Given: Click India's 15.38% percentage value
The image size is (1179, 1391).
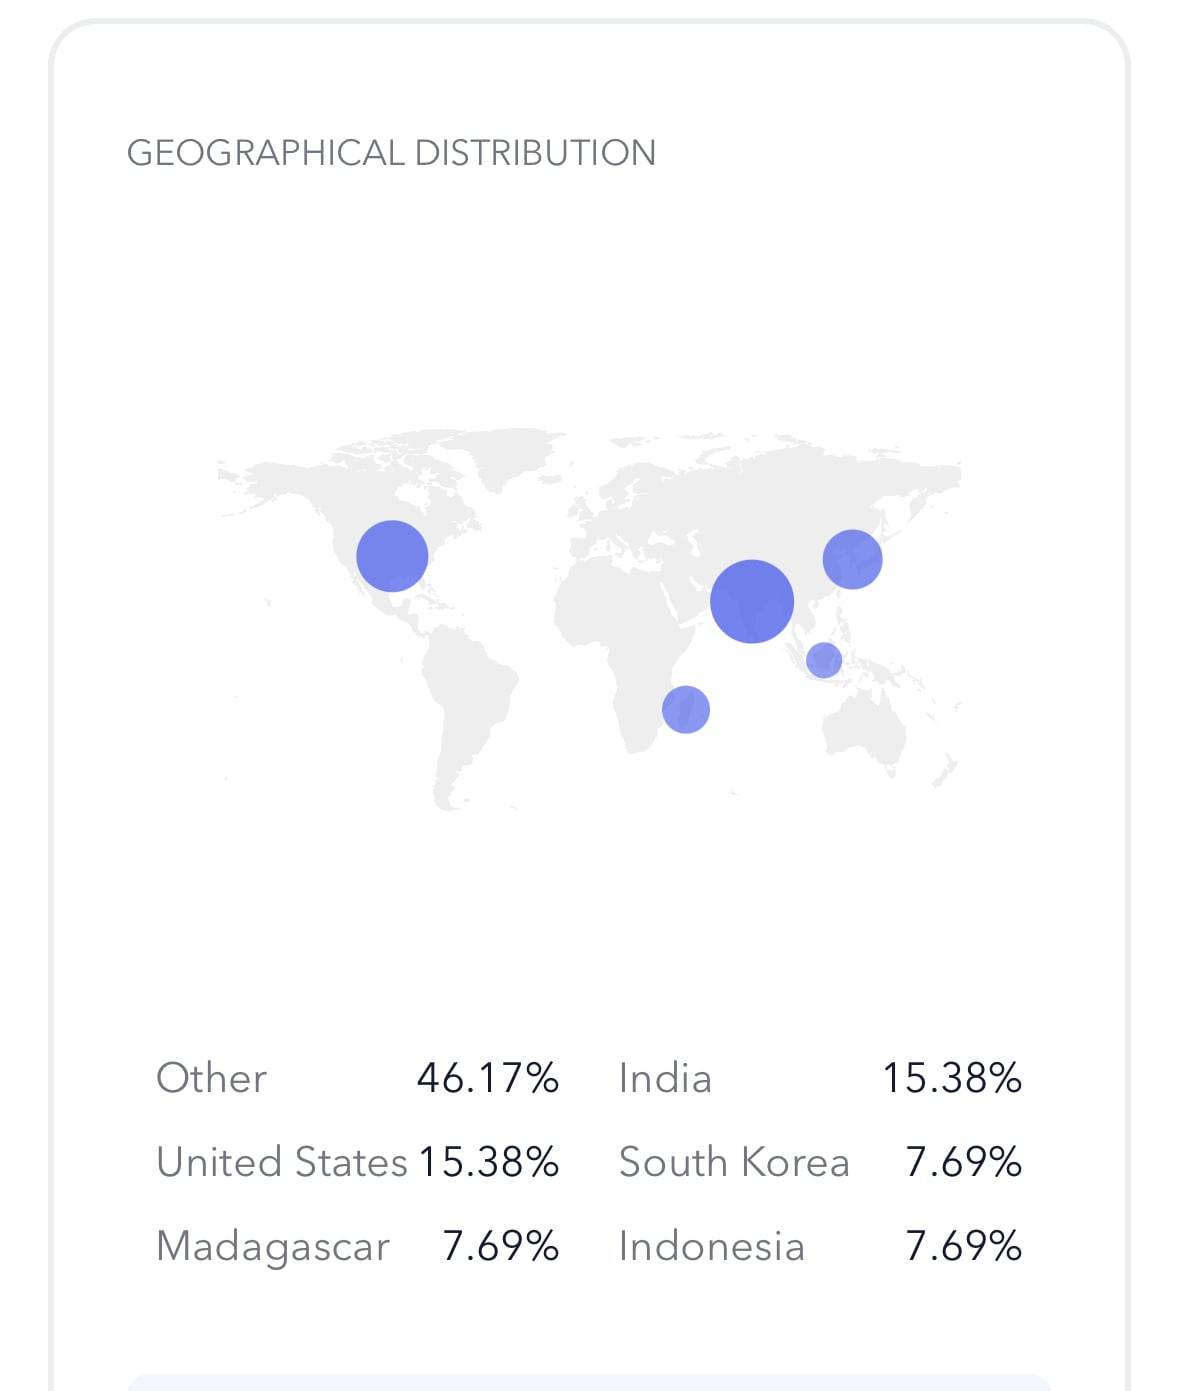Looking at the screenshot, I should [952, 1078].
